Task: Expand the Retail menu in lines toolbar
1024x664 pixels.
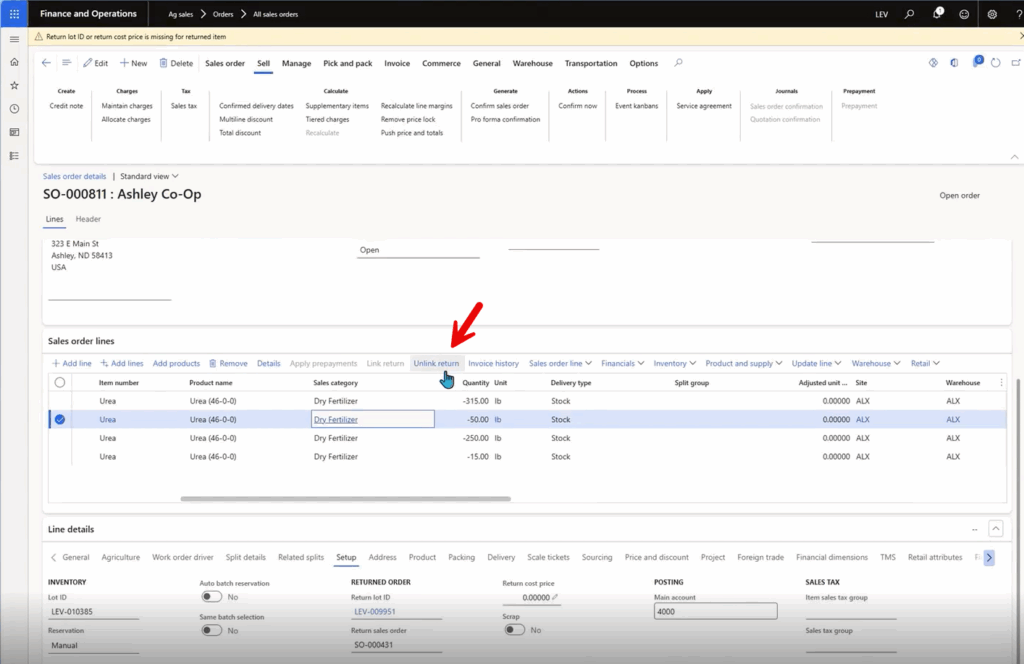Action: point(925,364)
